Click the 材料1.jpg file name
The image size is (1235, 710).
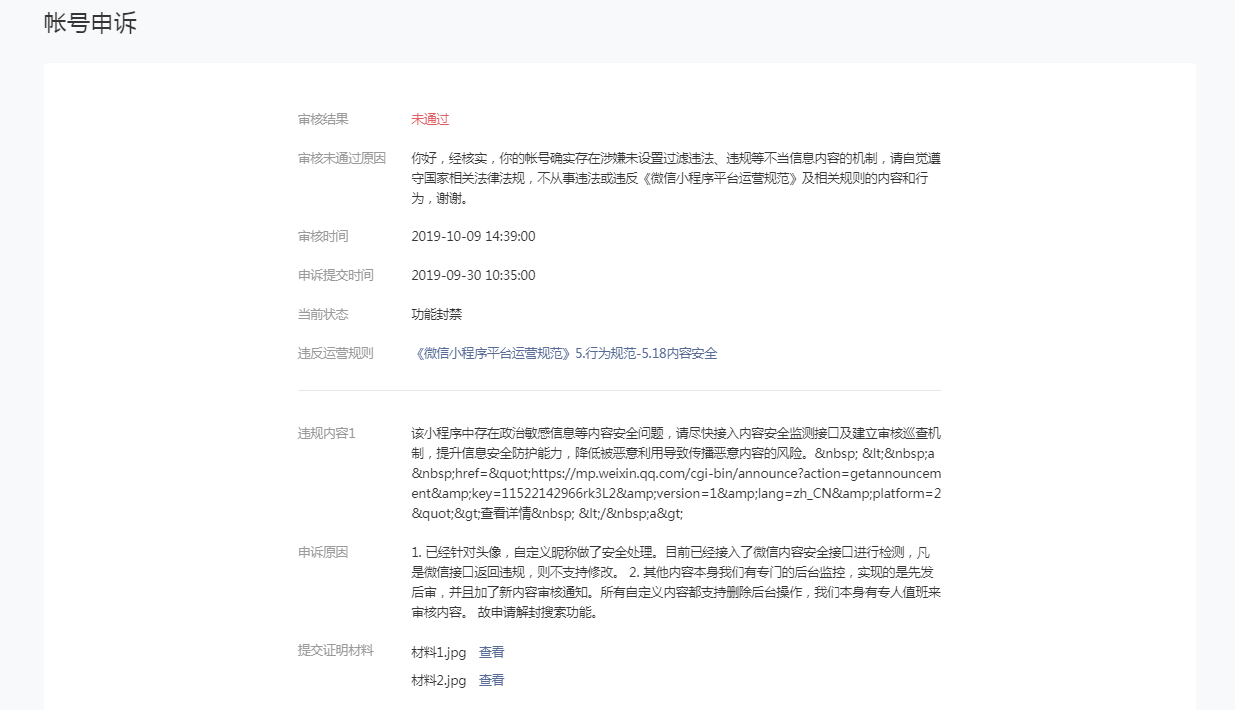(439, 652)
